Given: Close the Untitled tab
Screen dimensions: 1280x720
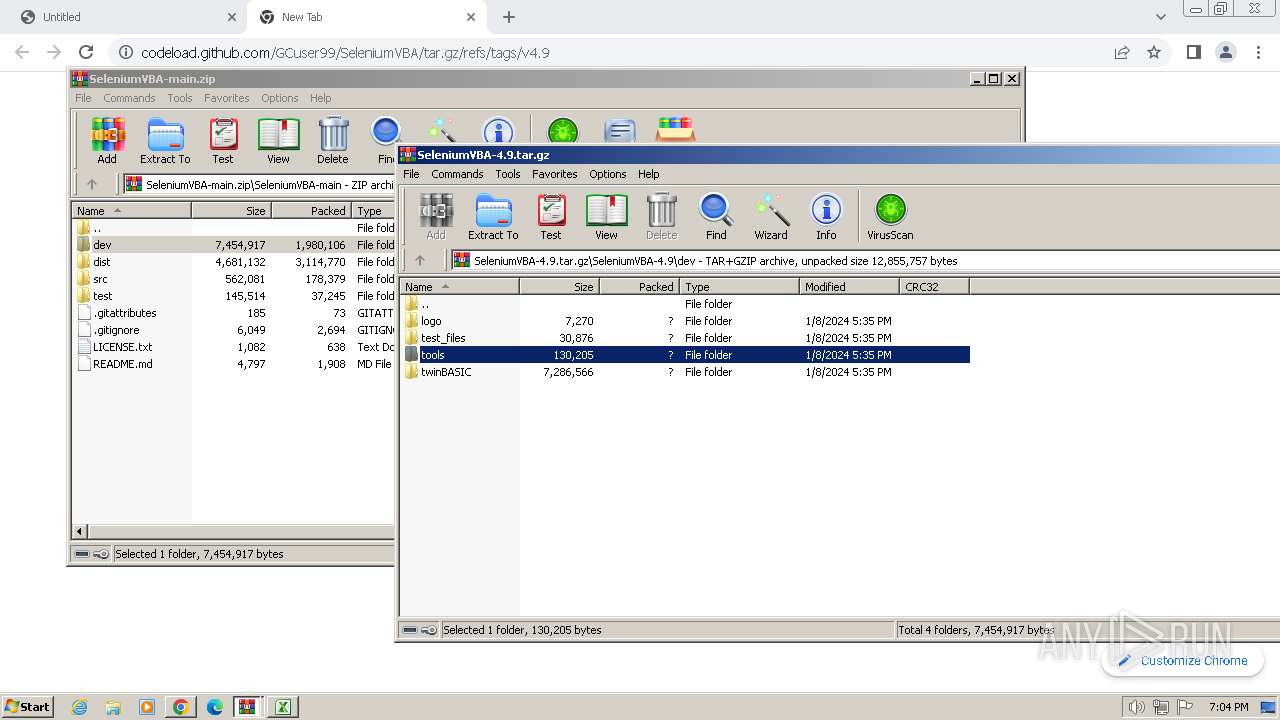Looking at the screenshot, I should point(232,17).
